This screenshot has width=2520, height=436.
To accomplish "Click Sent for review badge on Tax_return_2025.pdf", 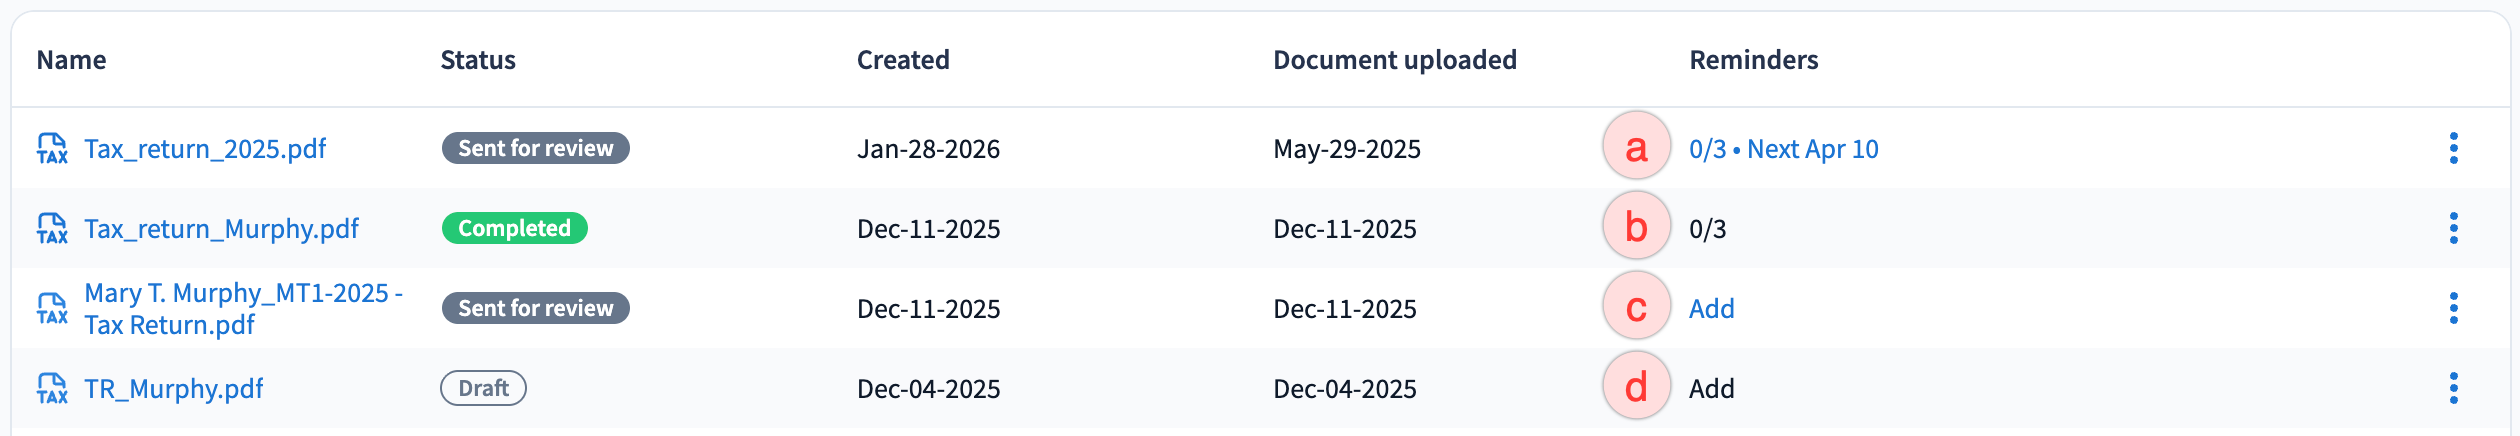I will click(x=535, y=149).
